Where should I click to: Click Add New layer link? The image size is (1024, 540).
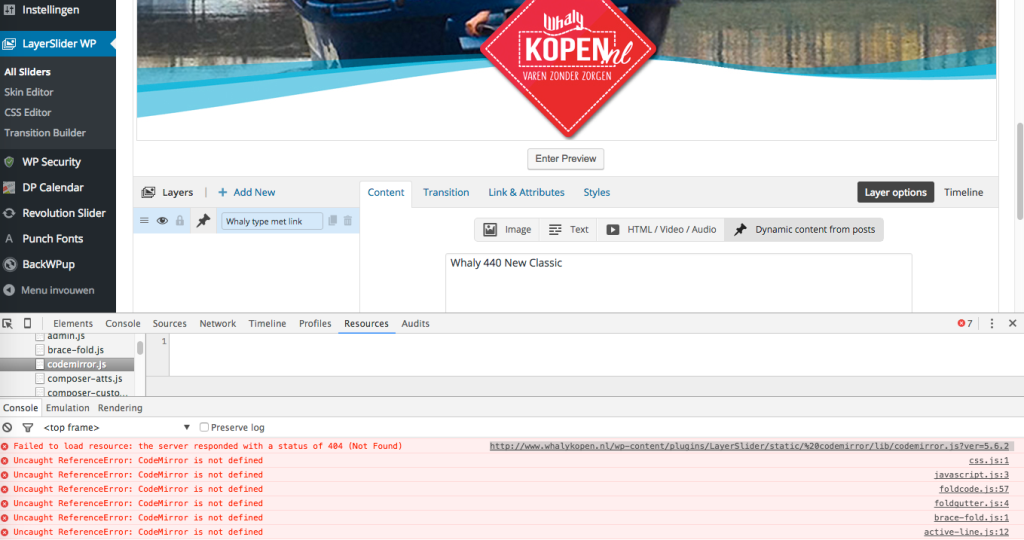coord(247,192)
